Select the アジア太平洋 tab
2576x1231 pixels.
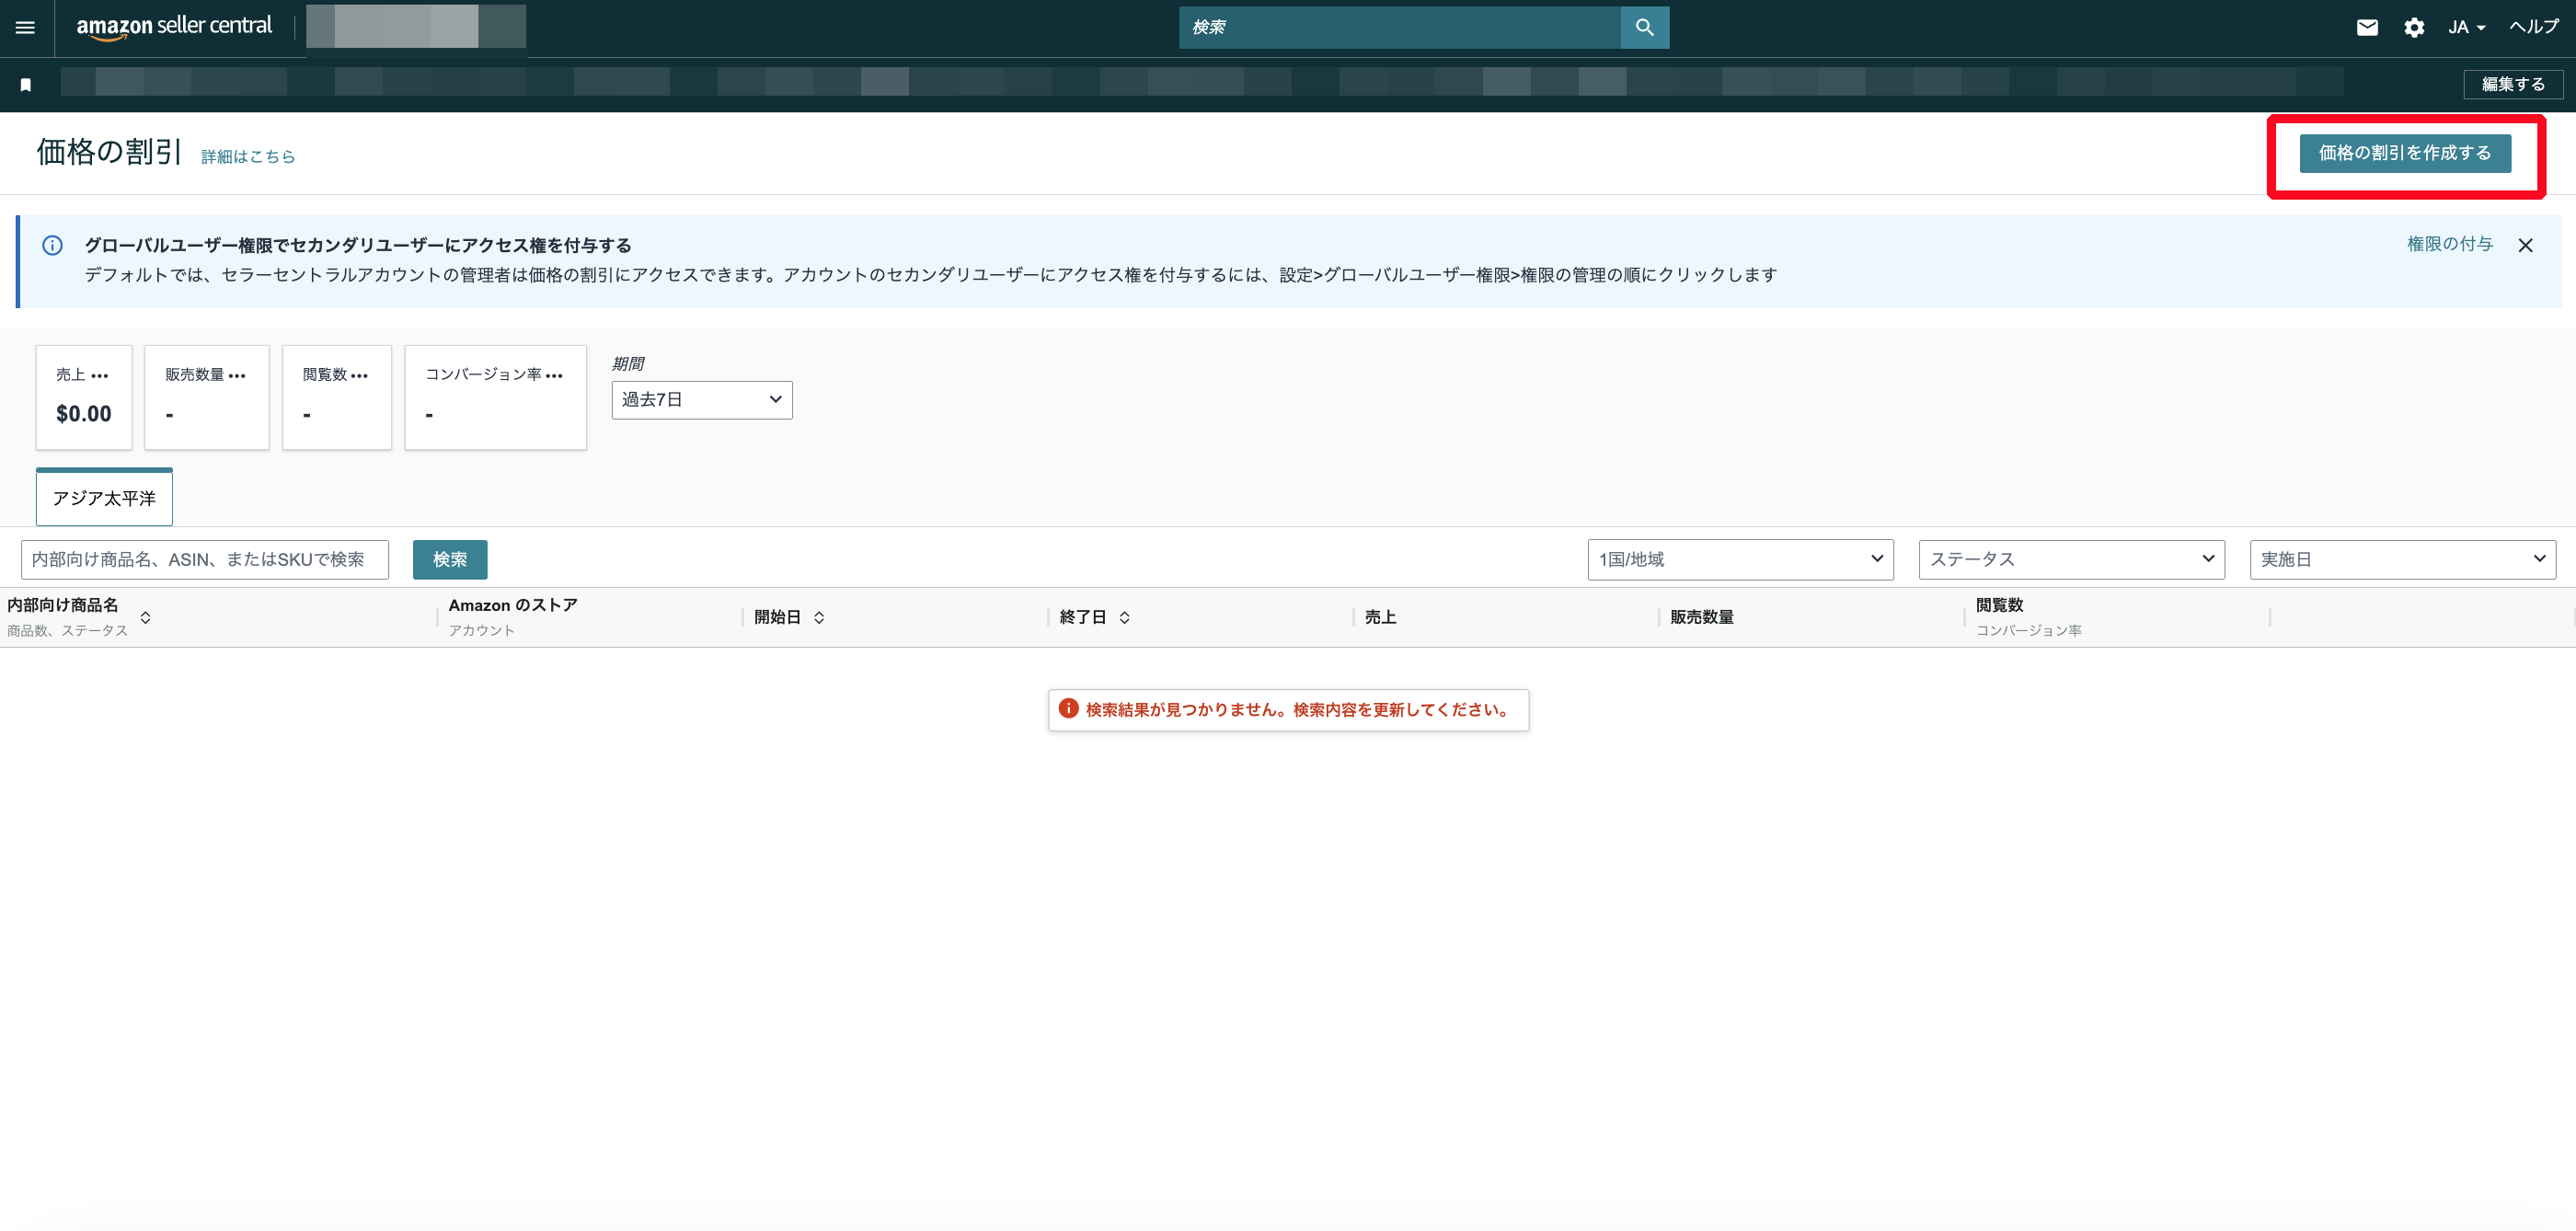(x=104, y=498)
